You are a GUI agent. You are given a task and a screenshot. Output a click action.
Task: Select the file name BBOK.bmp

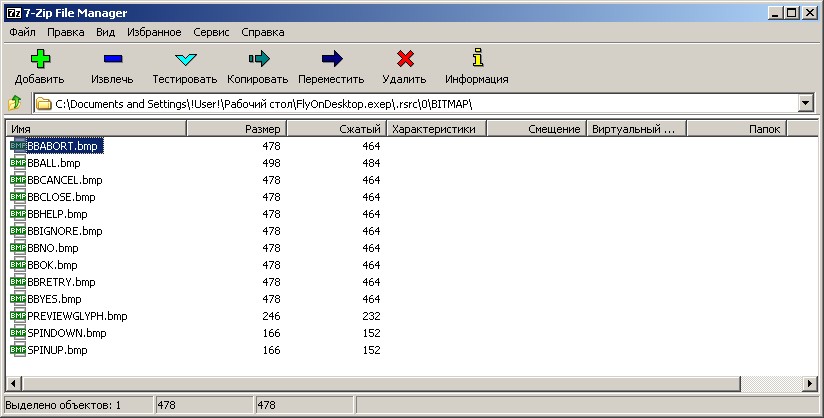click(52, 265)
